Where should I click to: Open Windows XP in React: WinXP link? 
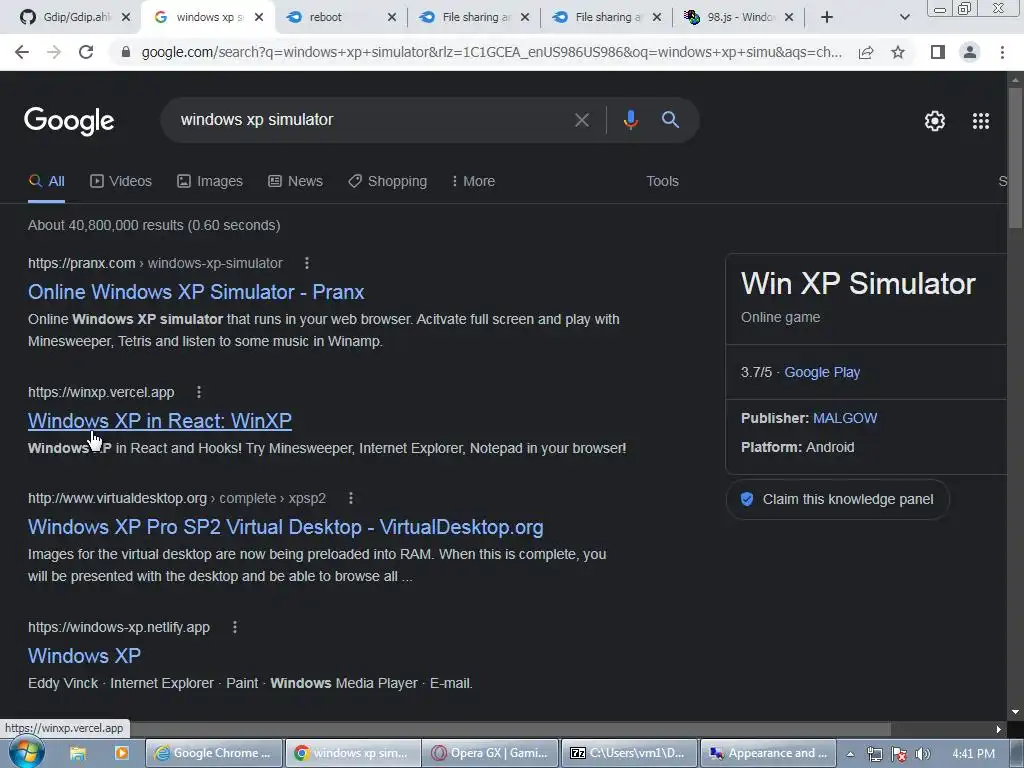click(160, 421)
